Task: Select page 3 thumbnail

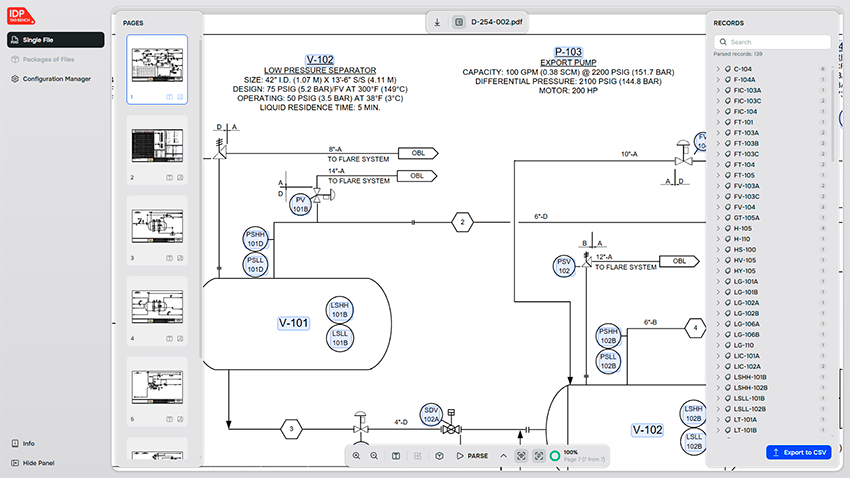Action: click(157, 226)
